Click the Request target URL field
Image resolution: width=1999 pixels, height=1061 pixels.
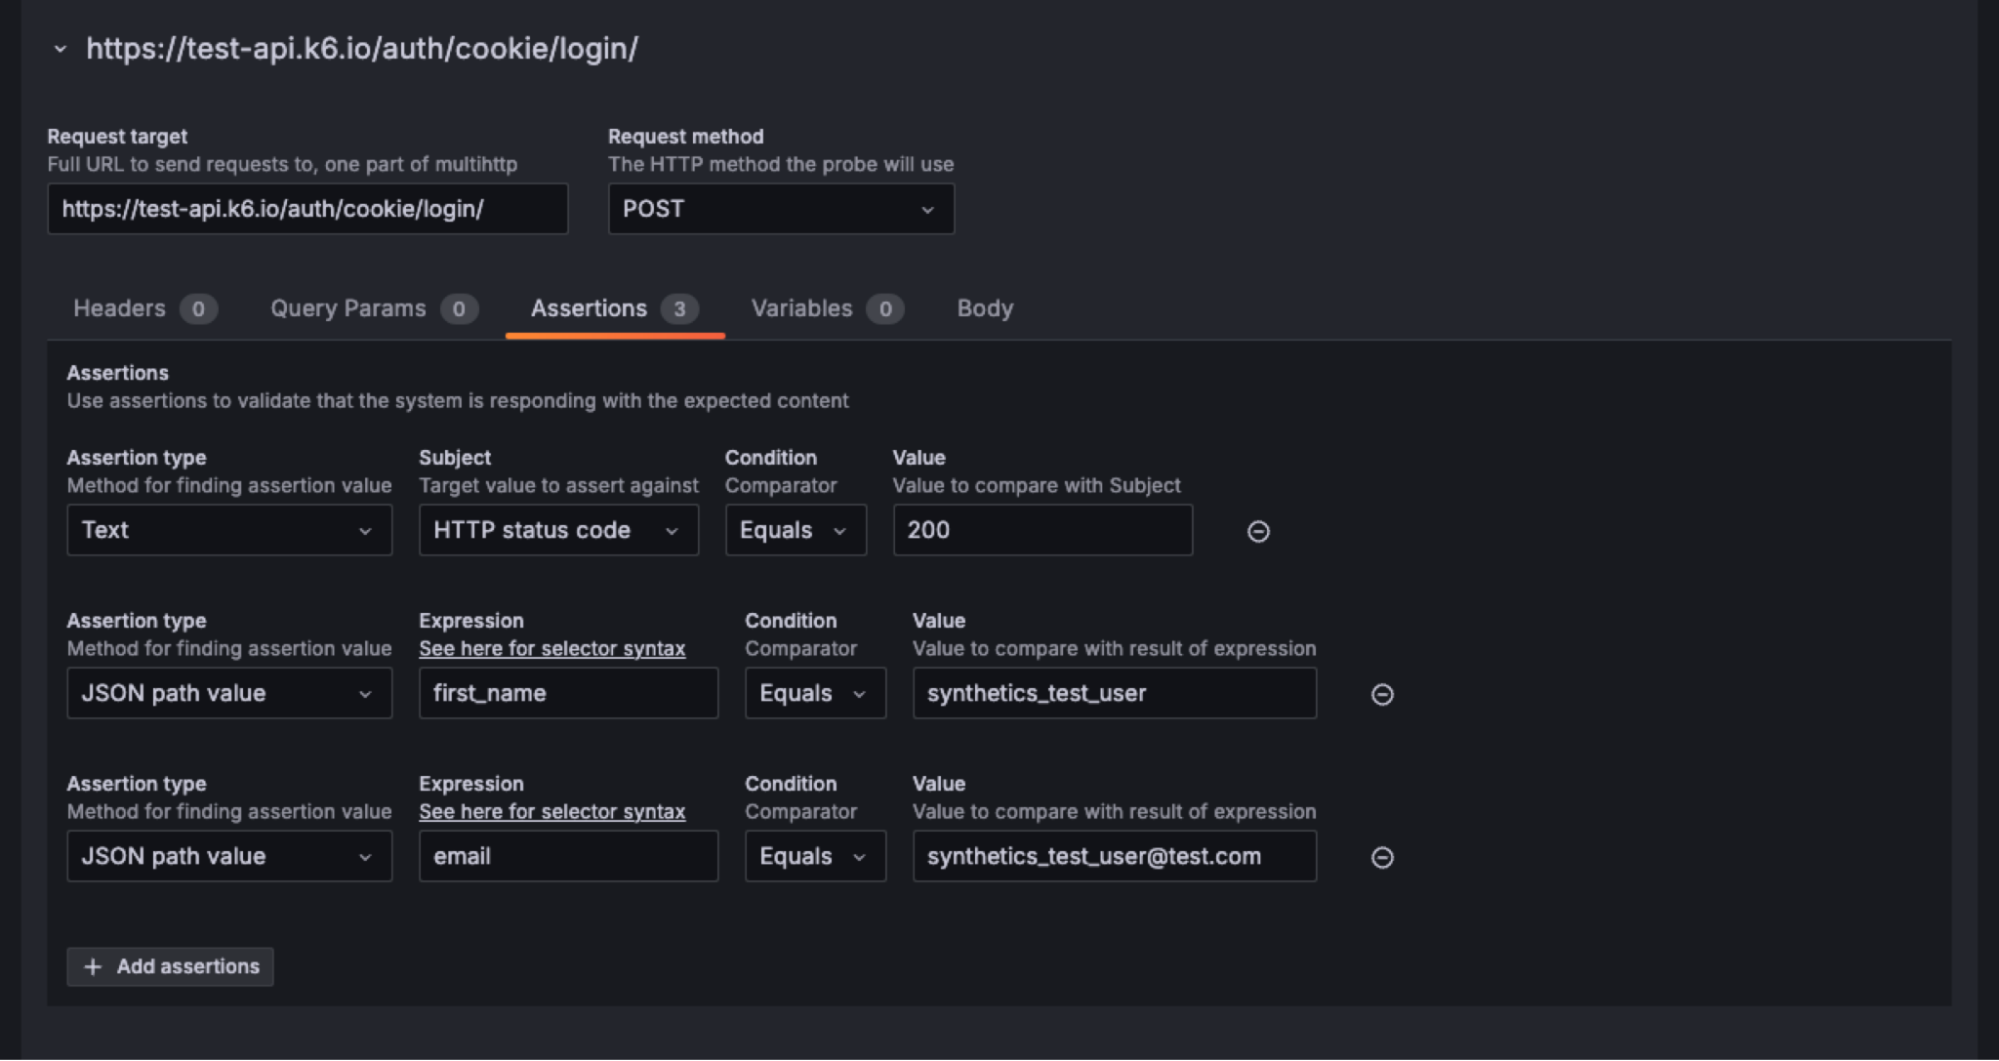coord(307,209)
